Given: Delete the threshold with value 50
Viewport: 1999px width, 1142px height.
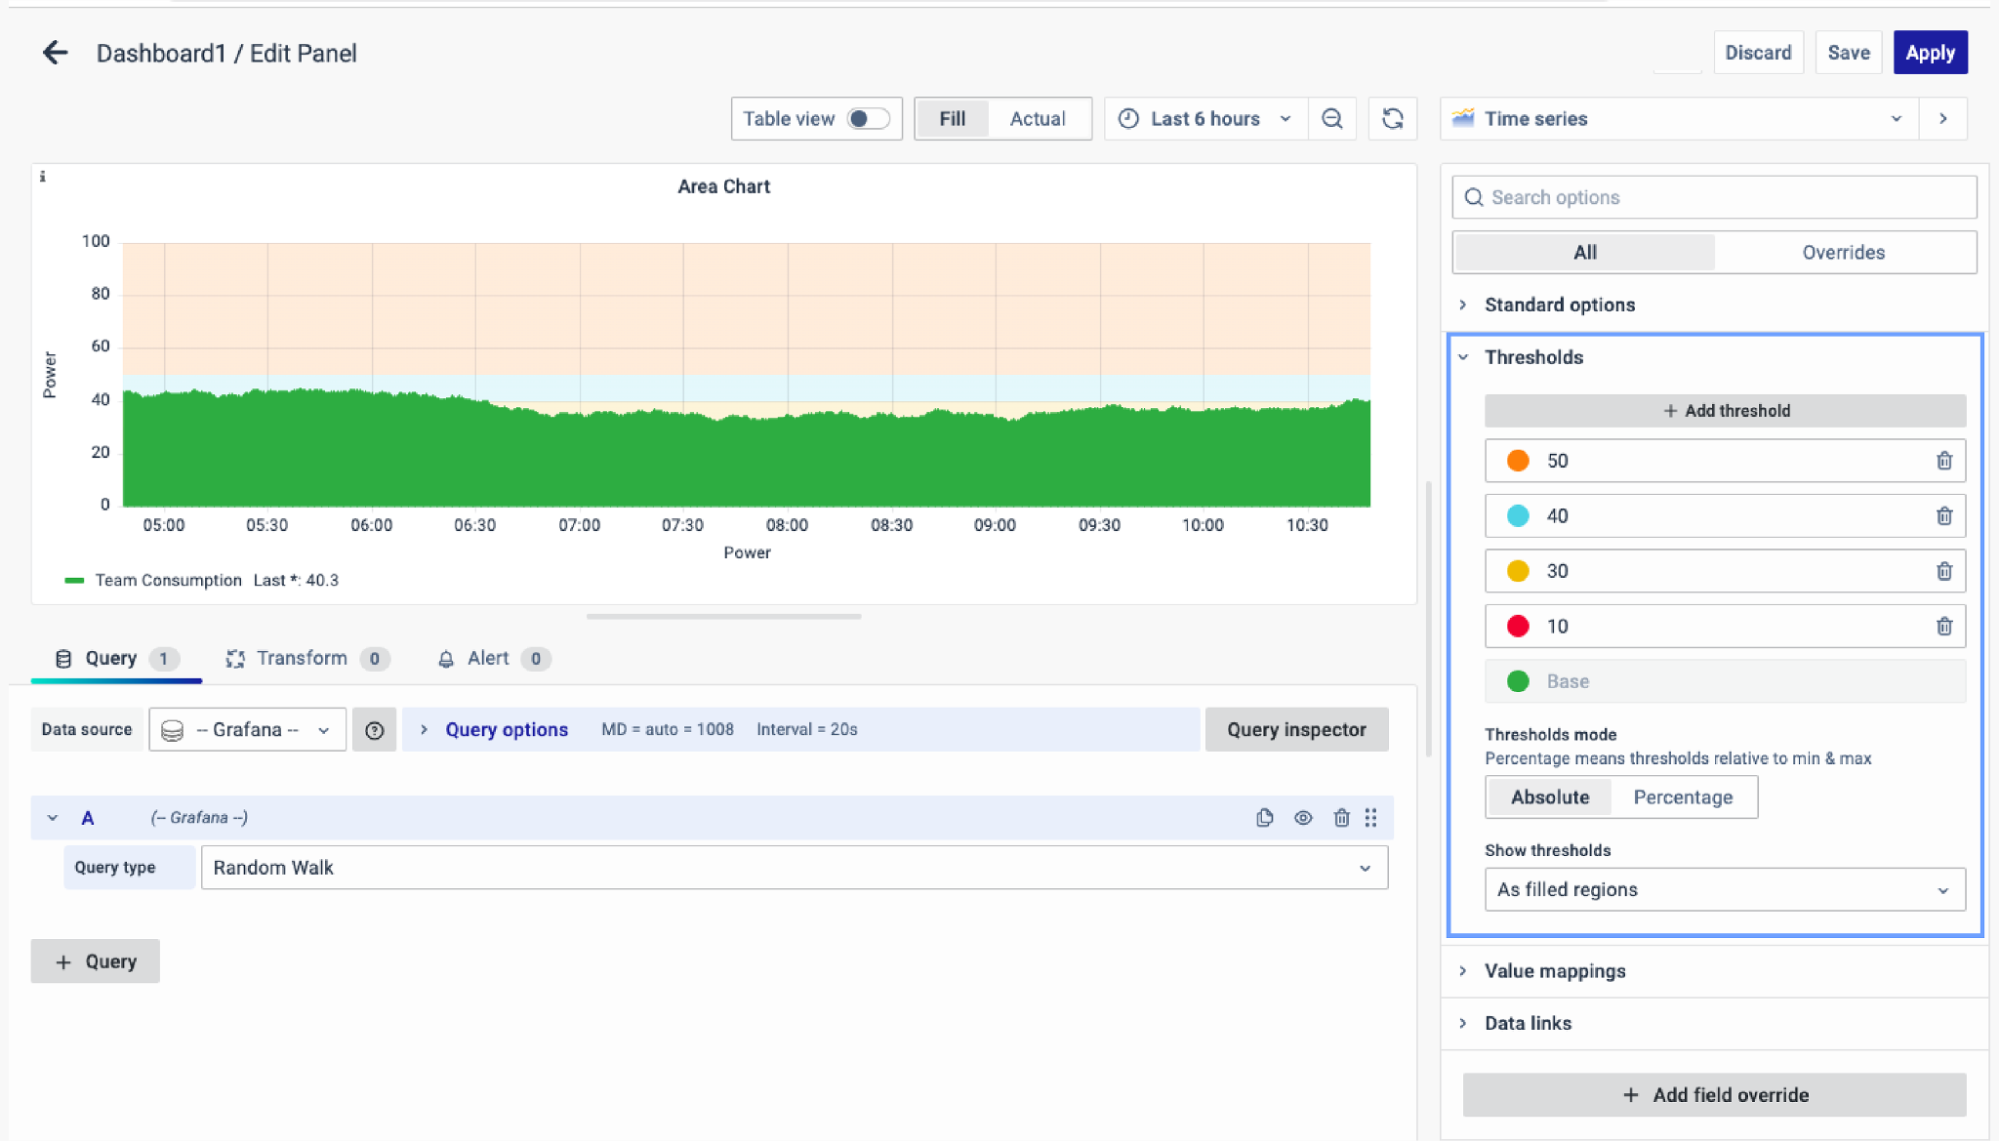Looking at the screenshot, I should (1943, 461).
